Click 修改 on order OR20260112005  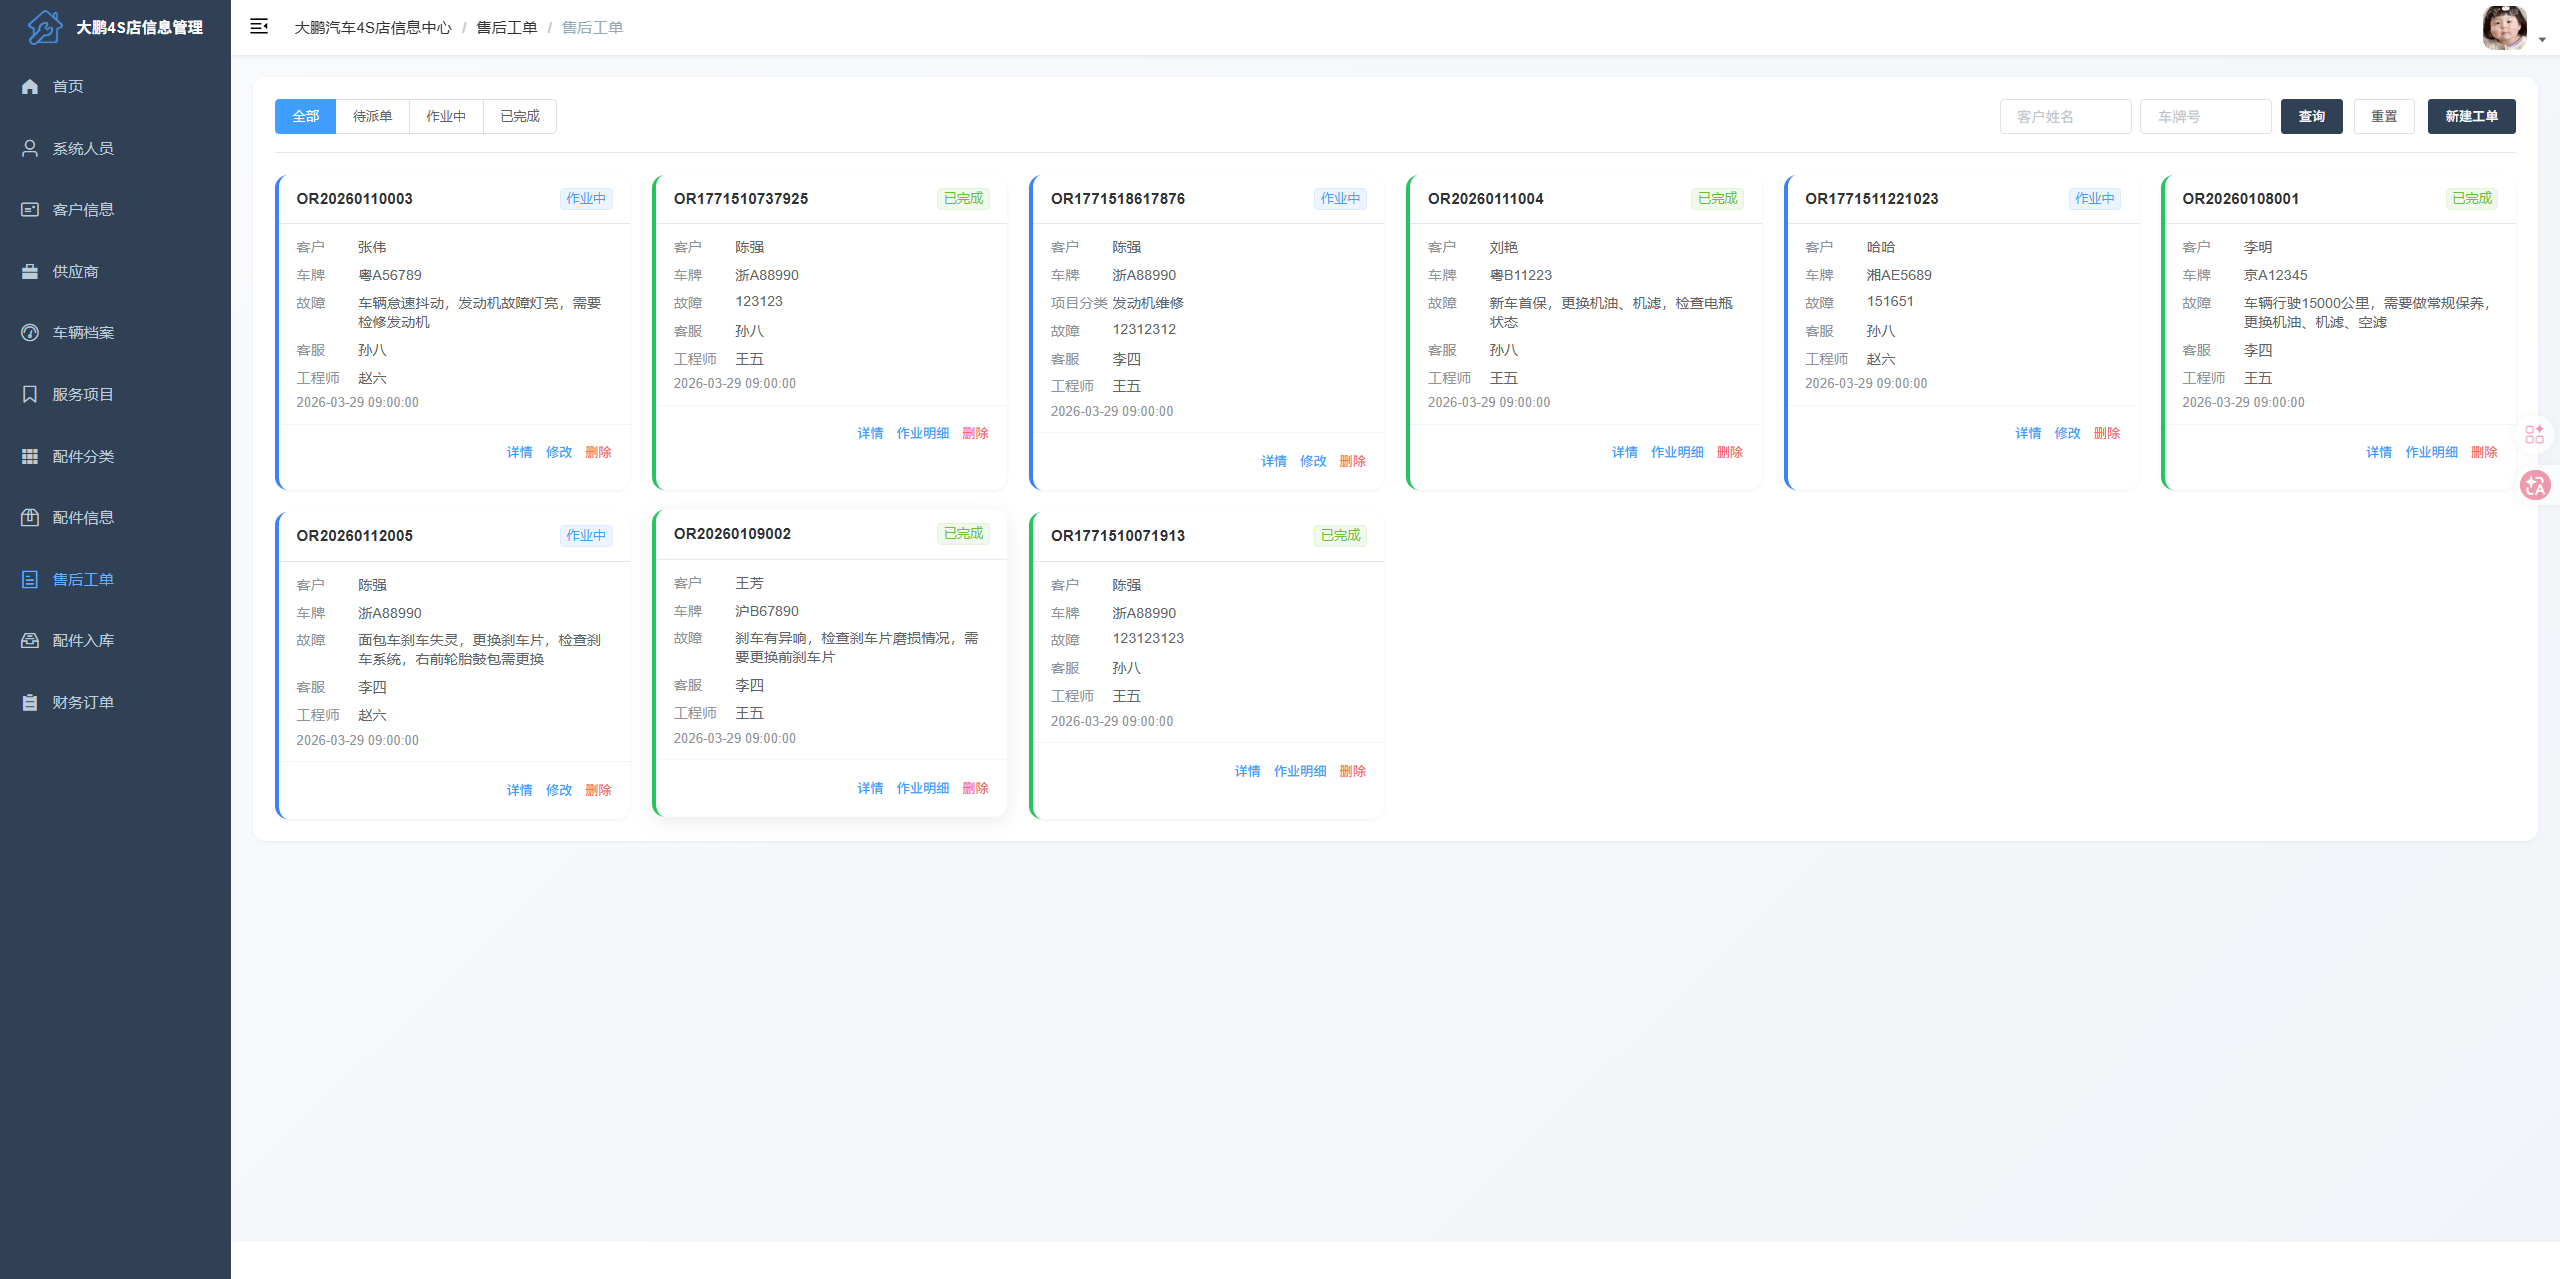tap(559, 791)
